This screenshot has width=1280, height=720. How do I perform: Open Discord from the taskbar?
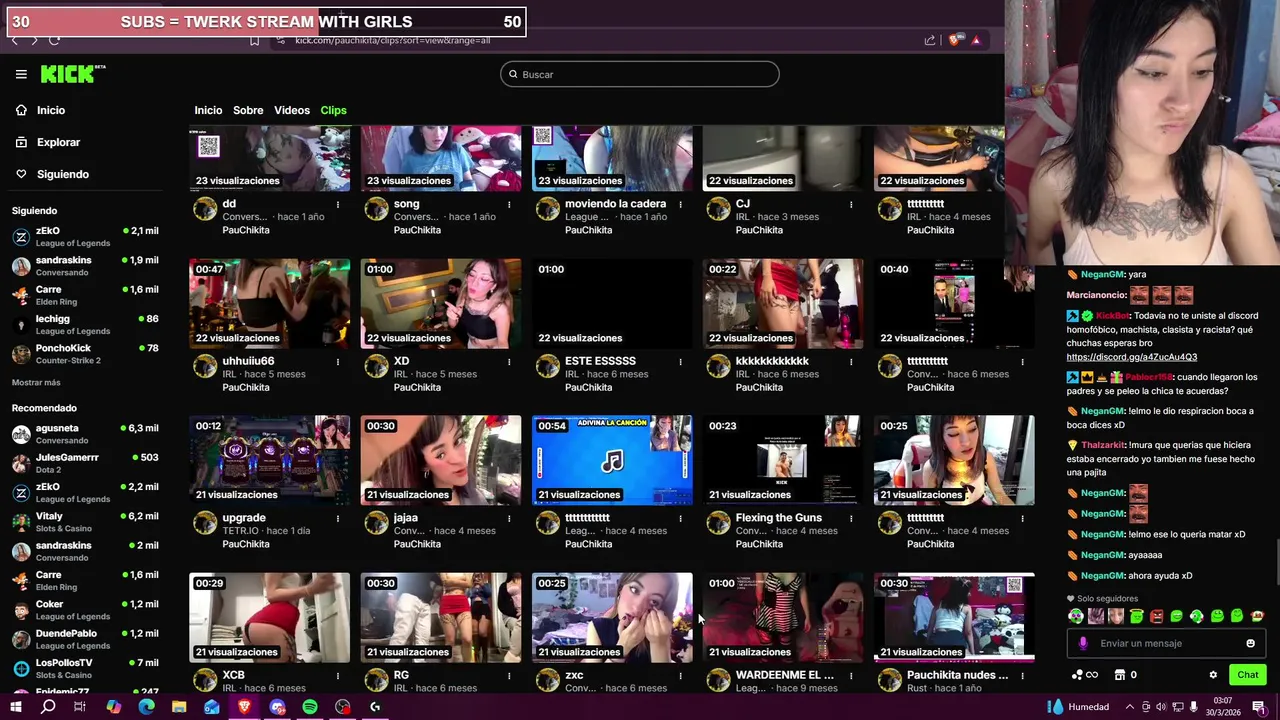(x=277, y=707)
